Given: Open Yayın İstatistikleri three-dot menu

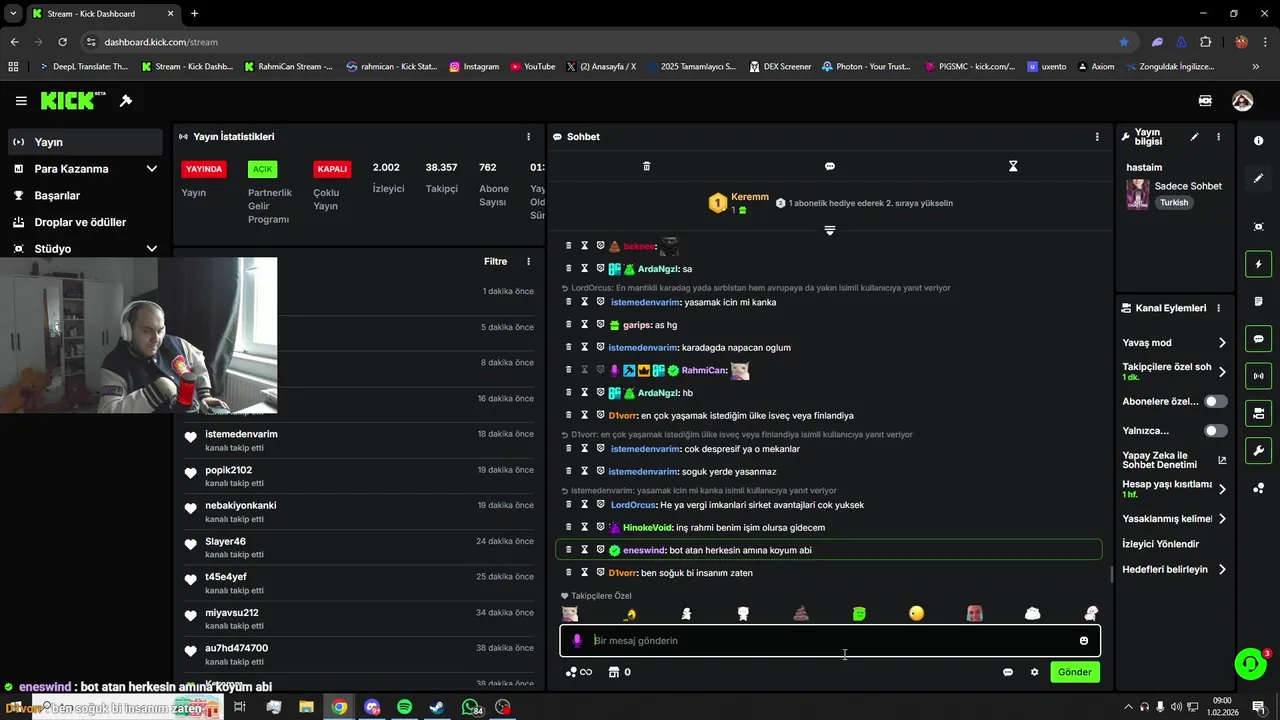Looking at the screenshot, I should 529,137.
